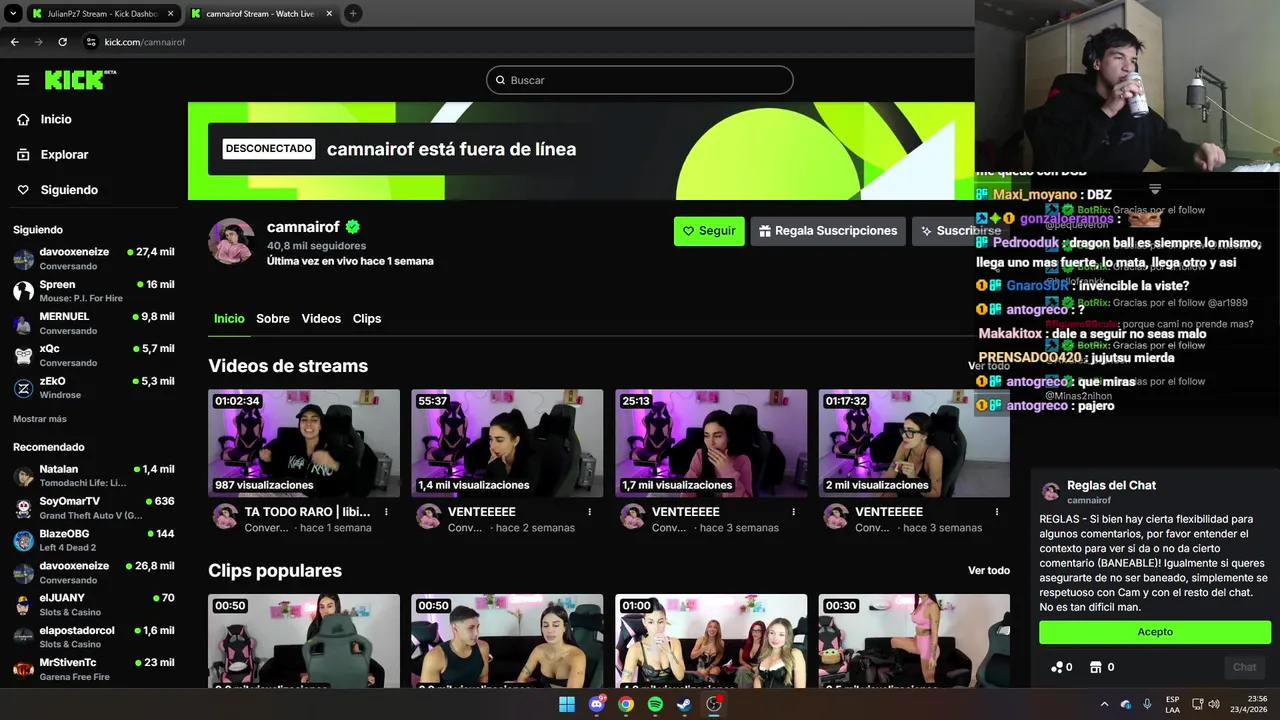Open Natalan recommended channel

[x=93, y=476]
